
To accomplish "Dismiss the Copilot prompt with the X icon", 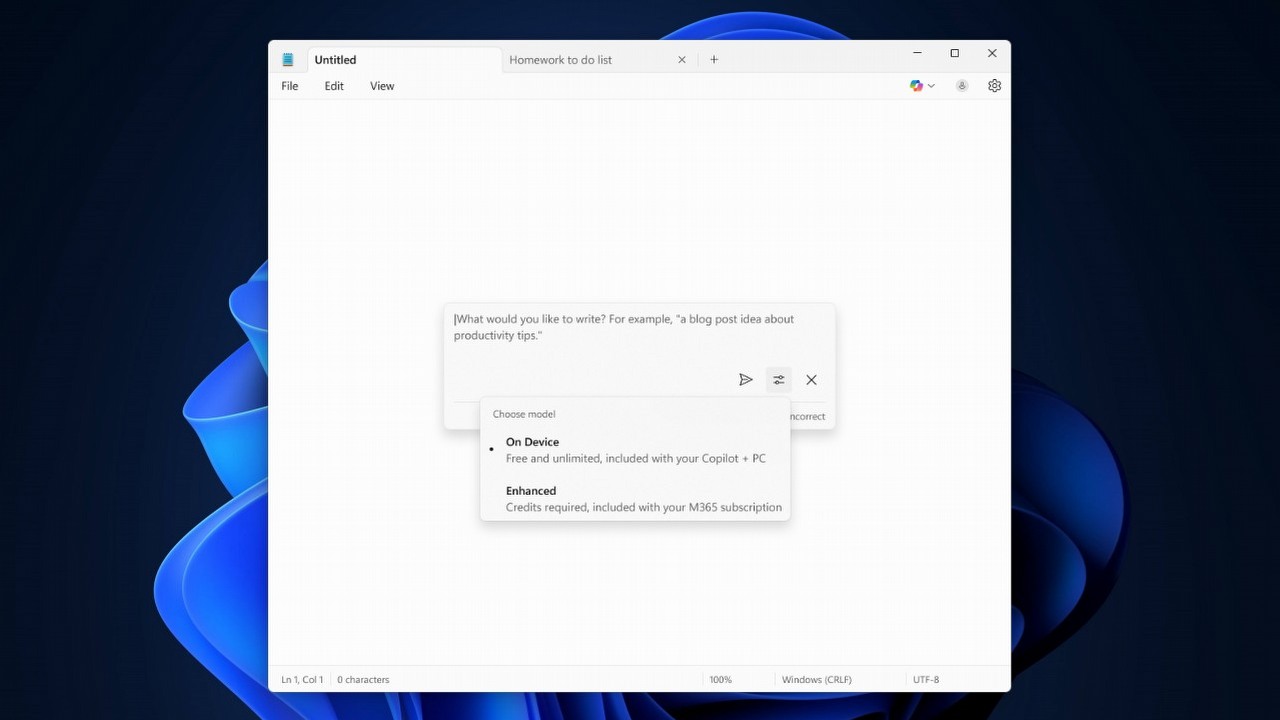I will point(811,380).
